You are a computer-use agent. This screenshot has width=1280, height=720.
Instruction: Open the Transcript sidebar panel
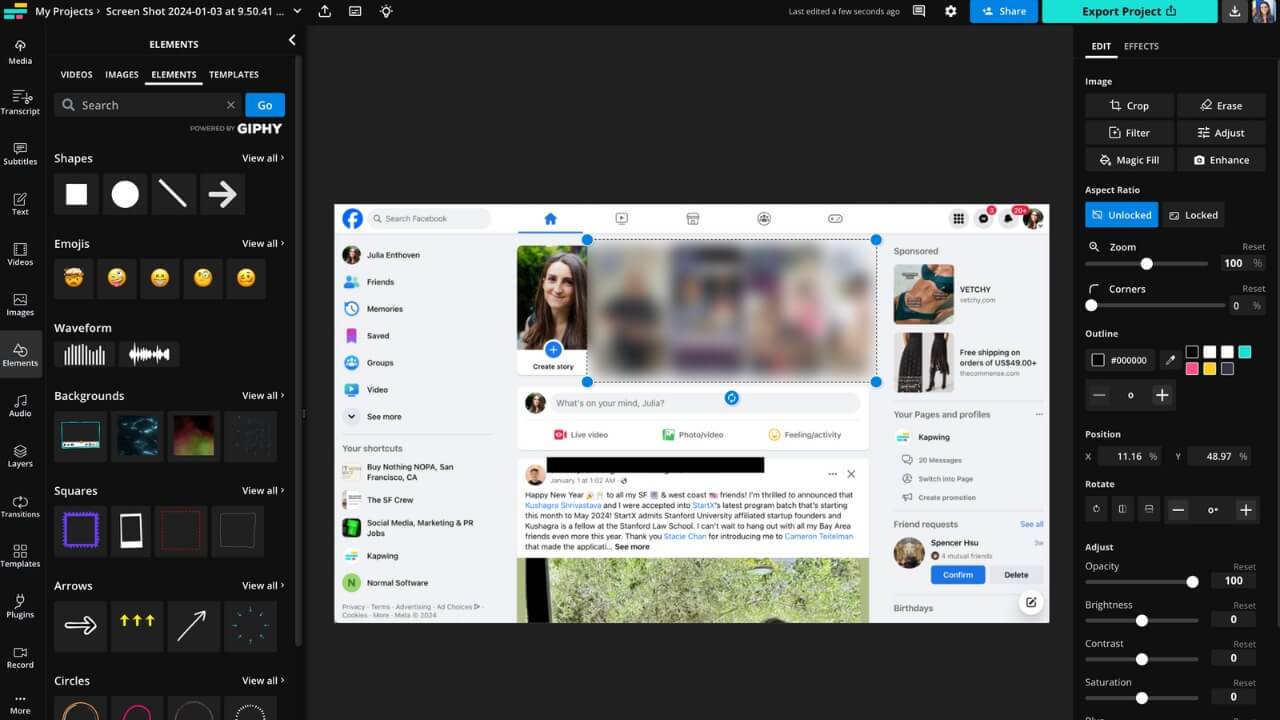tap(20, 102)
